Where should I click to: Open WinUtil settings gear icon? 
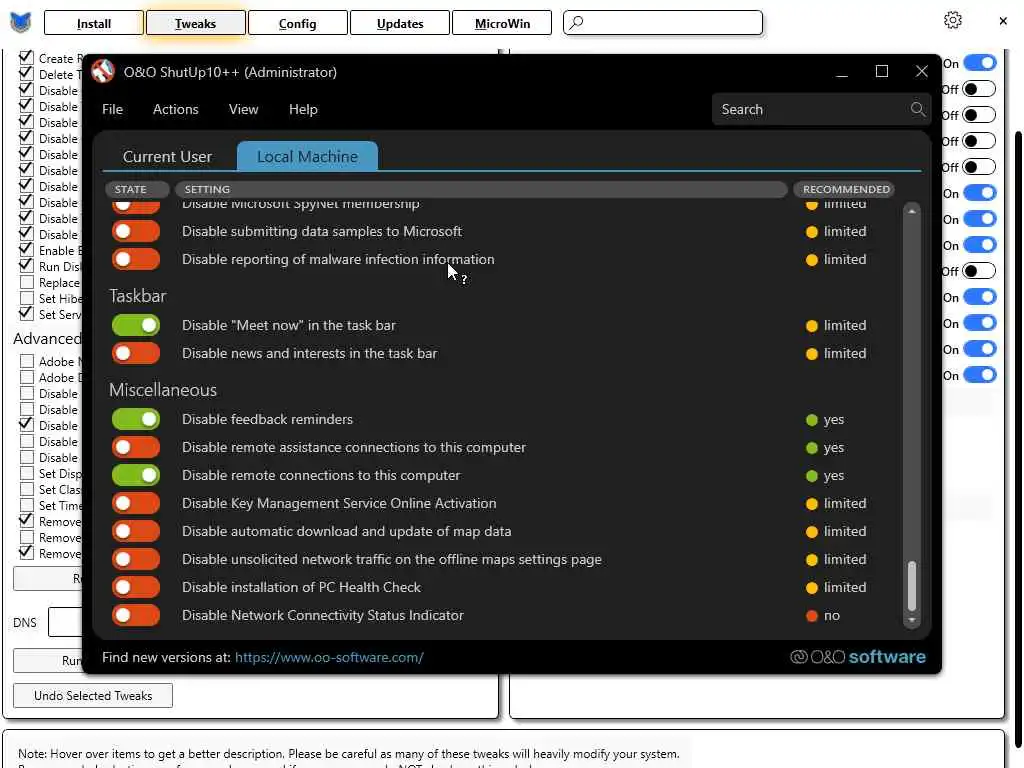(x=953, y=20)
